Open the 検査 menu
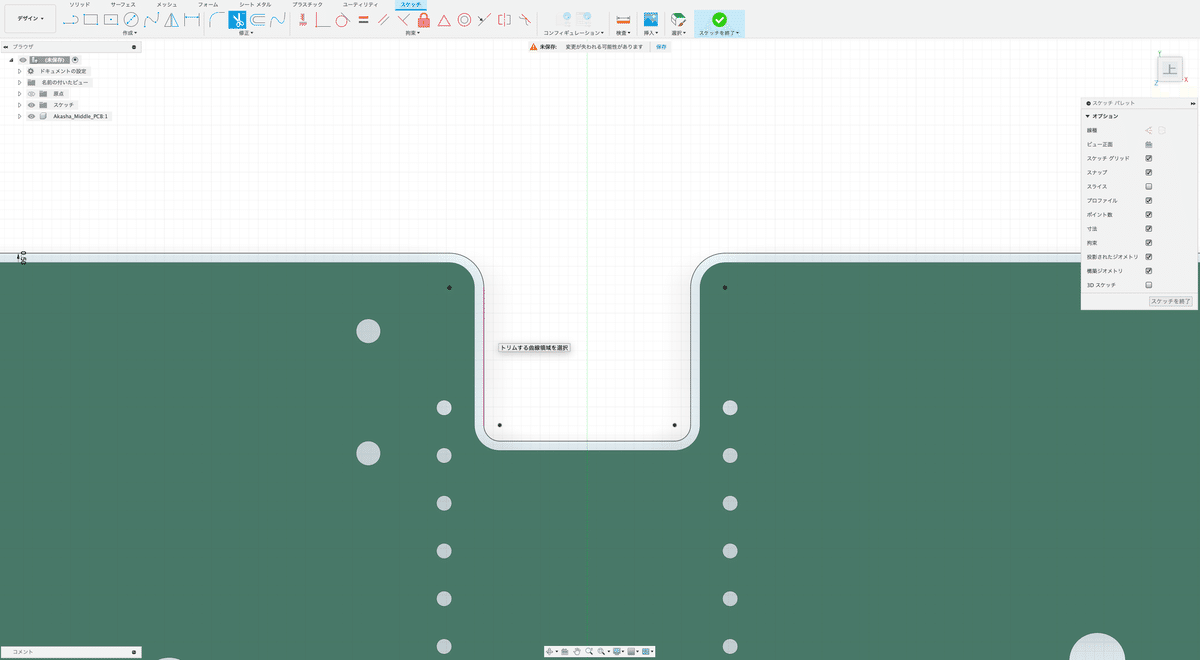 tap(623, 33)
